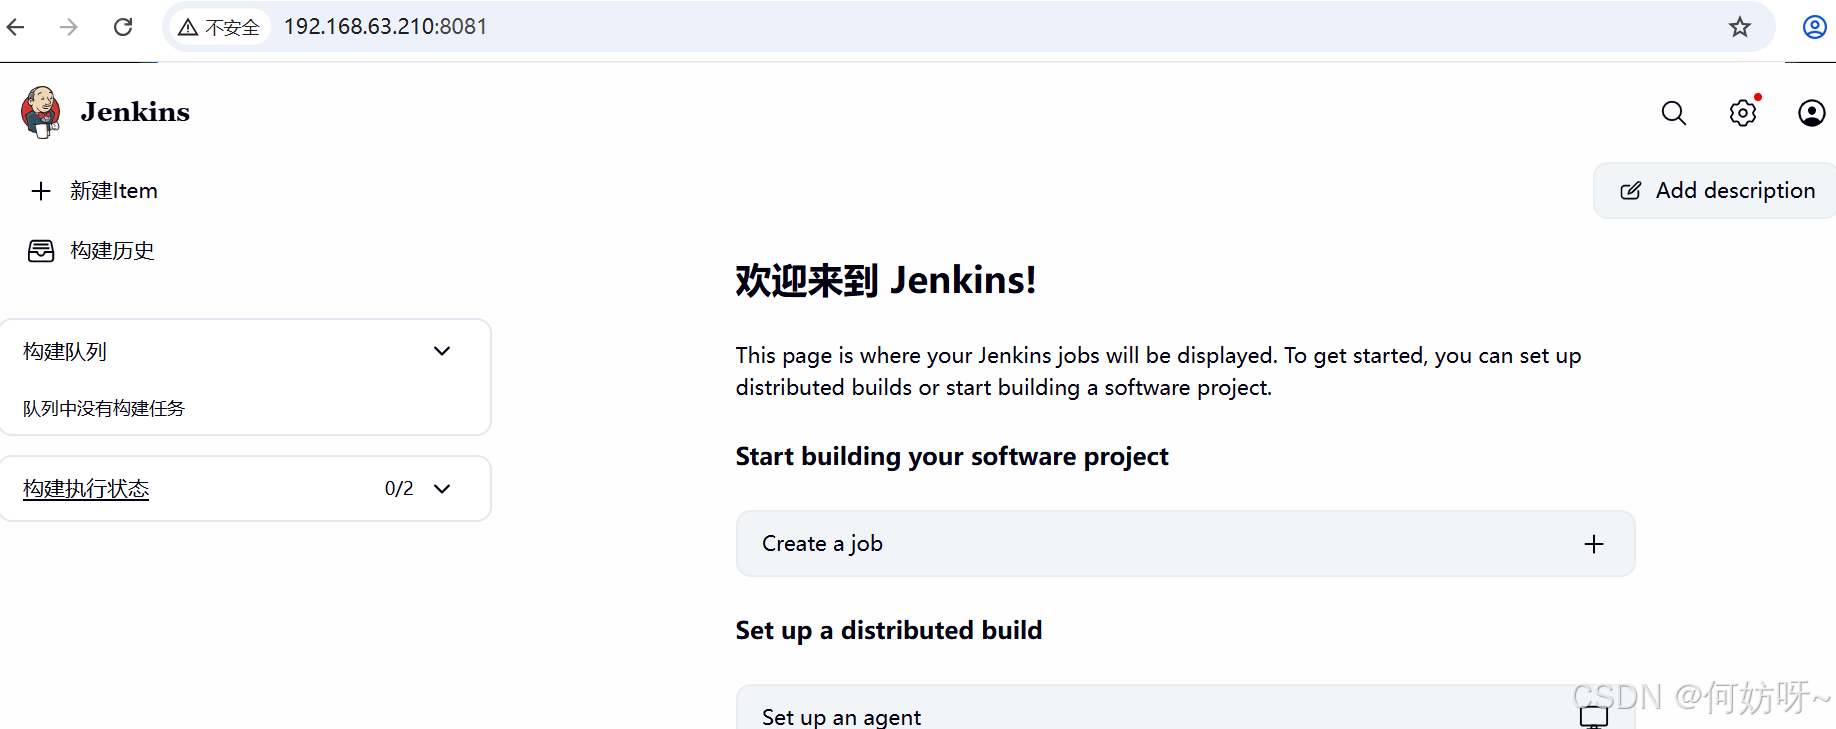The height and width of the screenshot is (729, 1836).
Task: Click the 欢迎来到 Jenkins! heading
Action: click(886, 280)
